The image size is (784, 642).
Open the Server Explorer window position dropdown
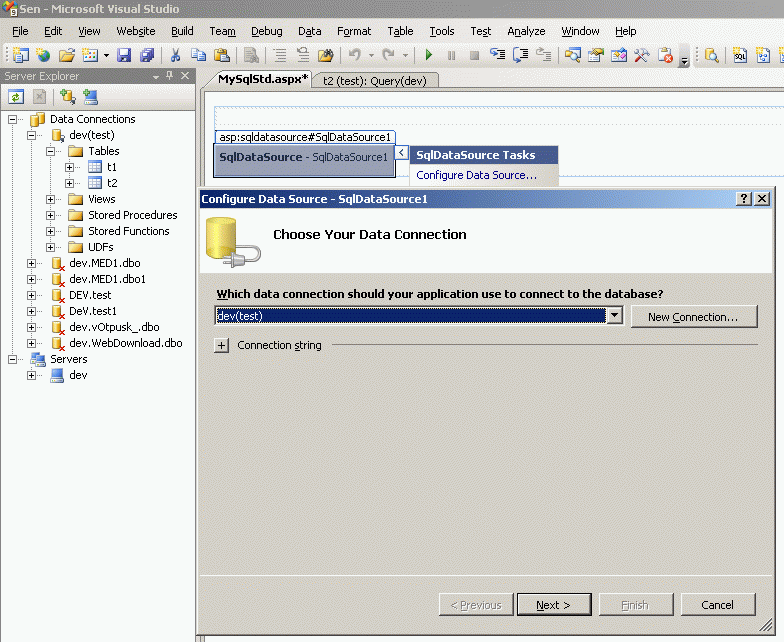[x=156, y=76]
